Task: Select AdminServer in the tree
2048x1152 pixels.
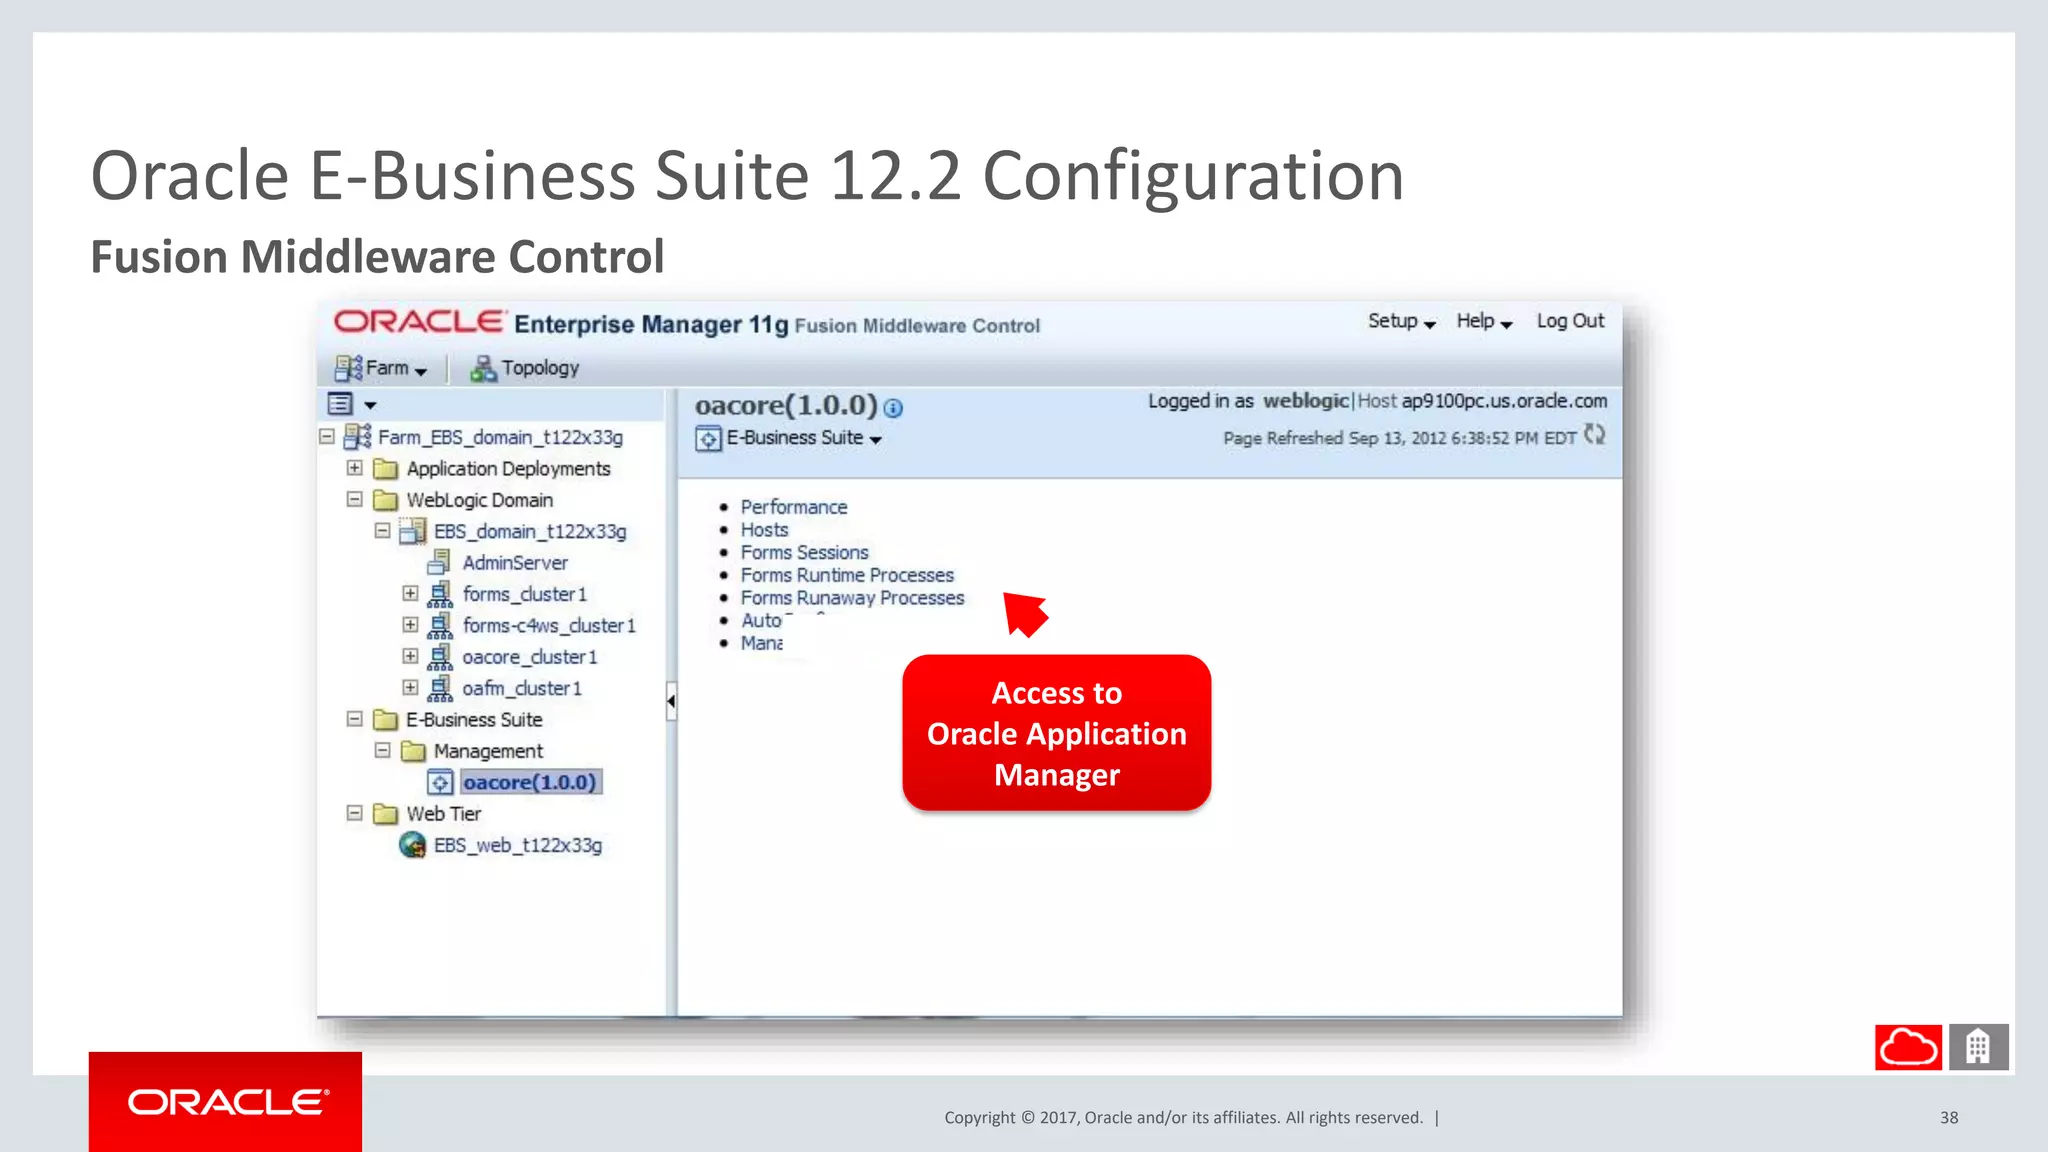Action: point(515,562)
